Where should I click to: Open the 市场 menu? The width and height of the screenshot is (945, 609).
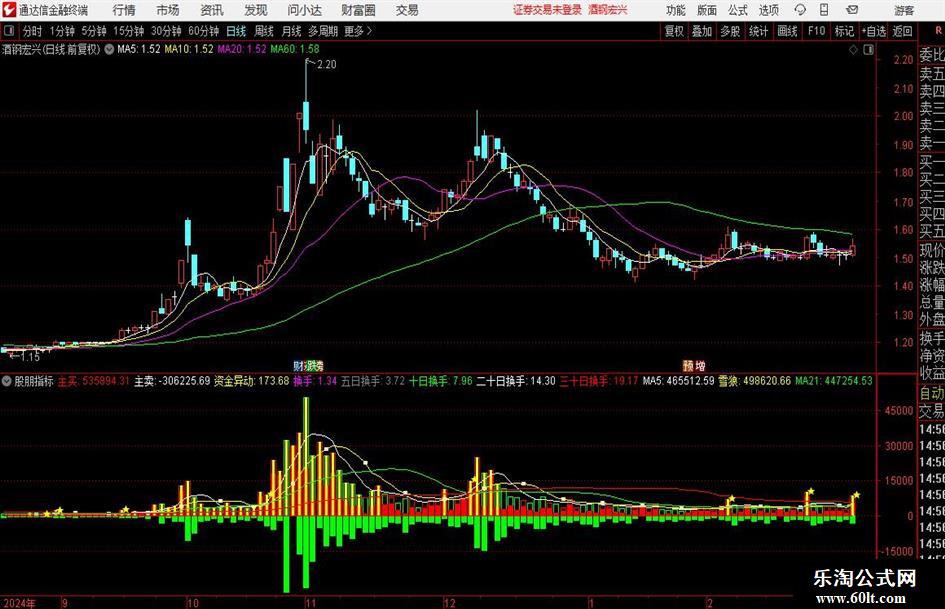168,10
